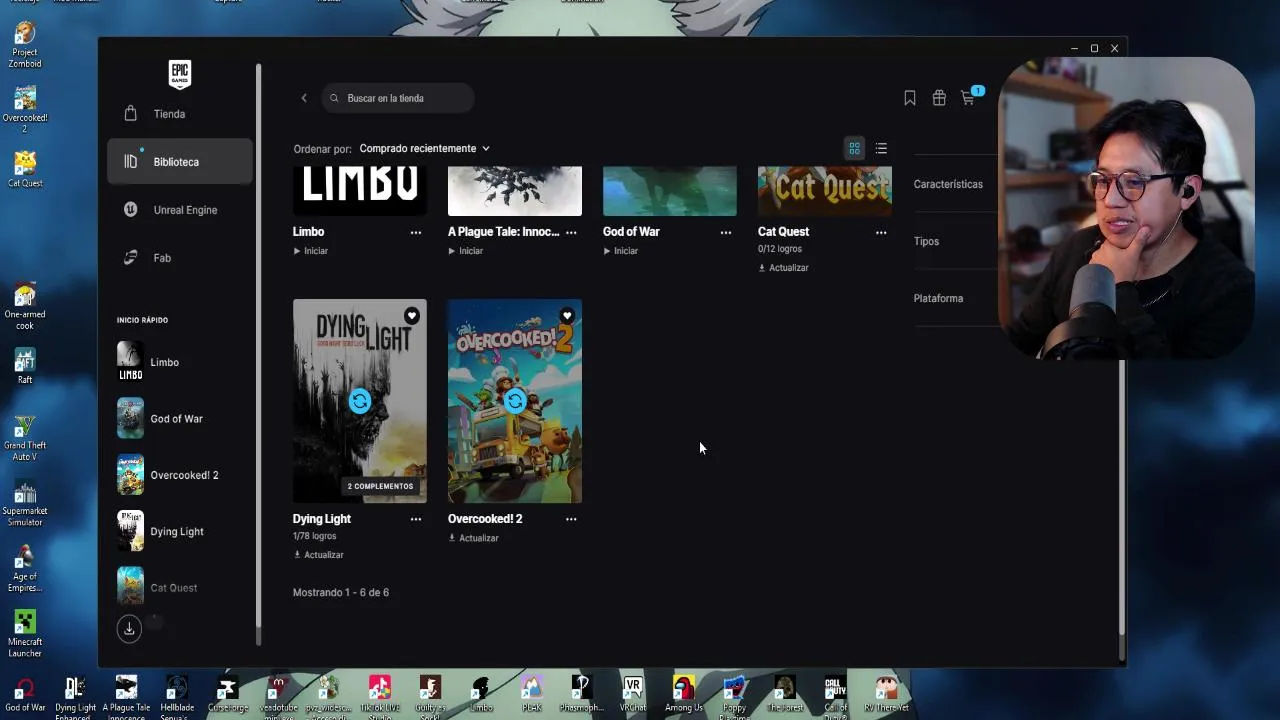Image resolution: width=1280 pixels, height=720 pixels.
Task: Click the Dying Light cover art
Action: click(x=360, y=401)
